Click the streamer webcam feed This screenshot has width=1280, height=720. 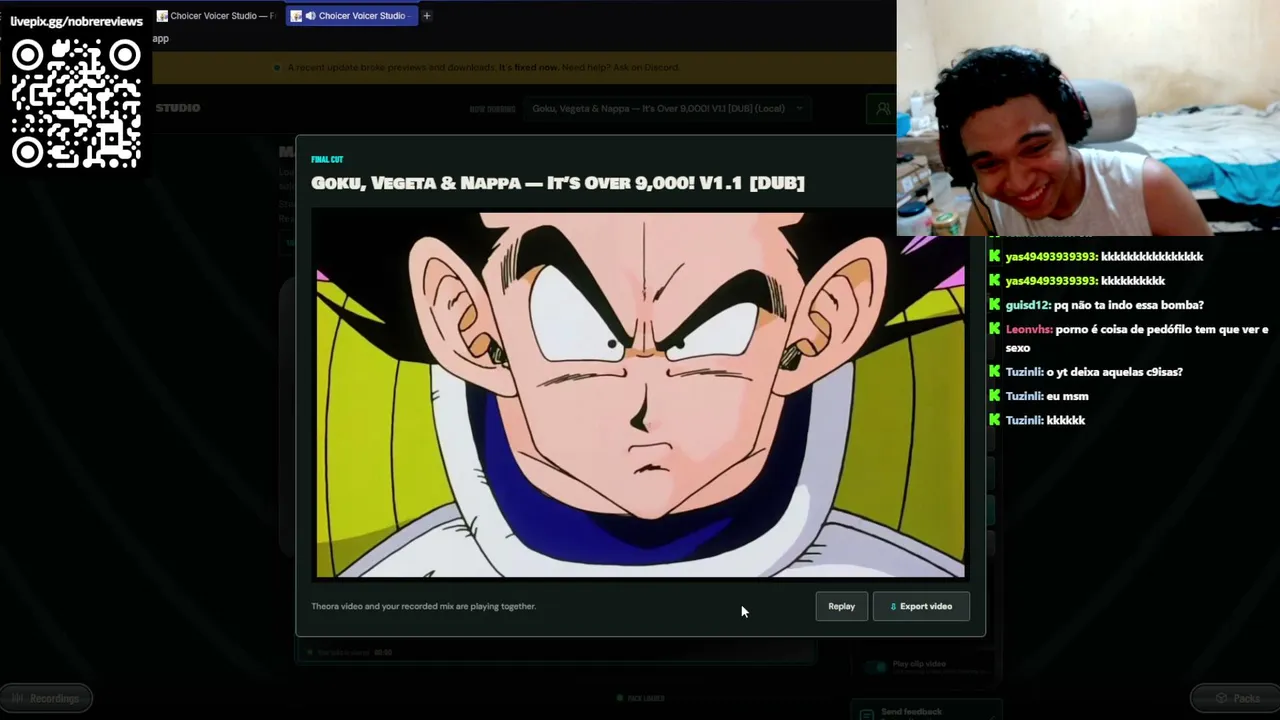coord(1088,118)
